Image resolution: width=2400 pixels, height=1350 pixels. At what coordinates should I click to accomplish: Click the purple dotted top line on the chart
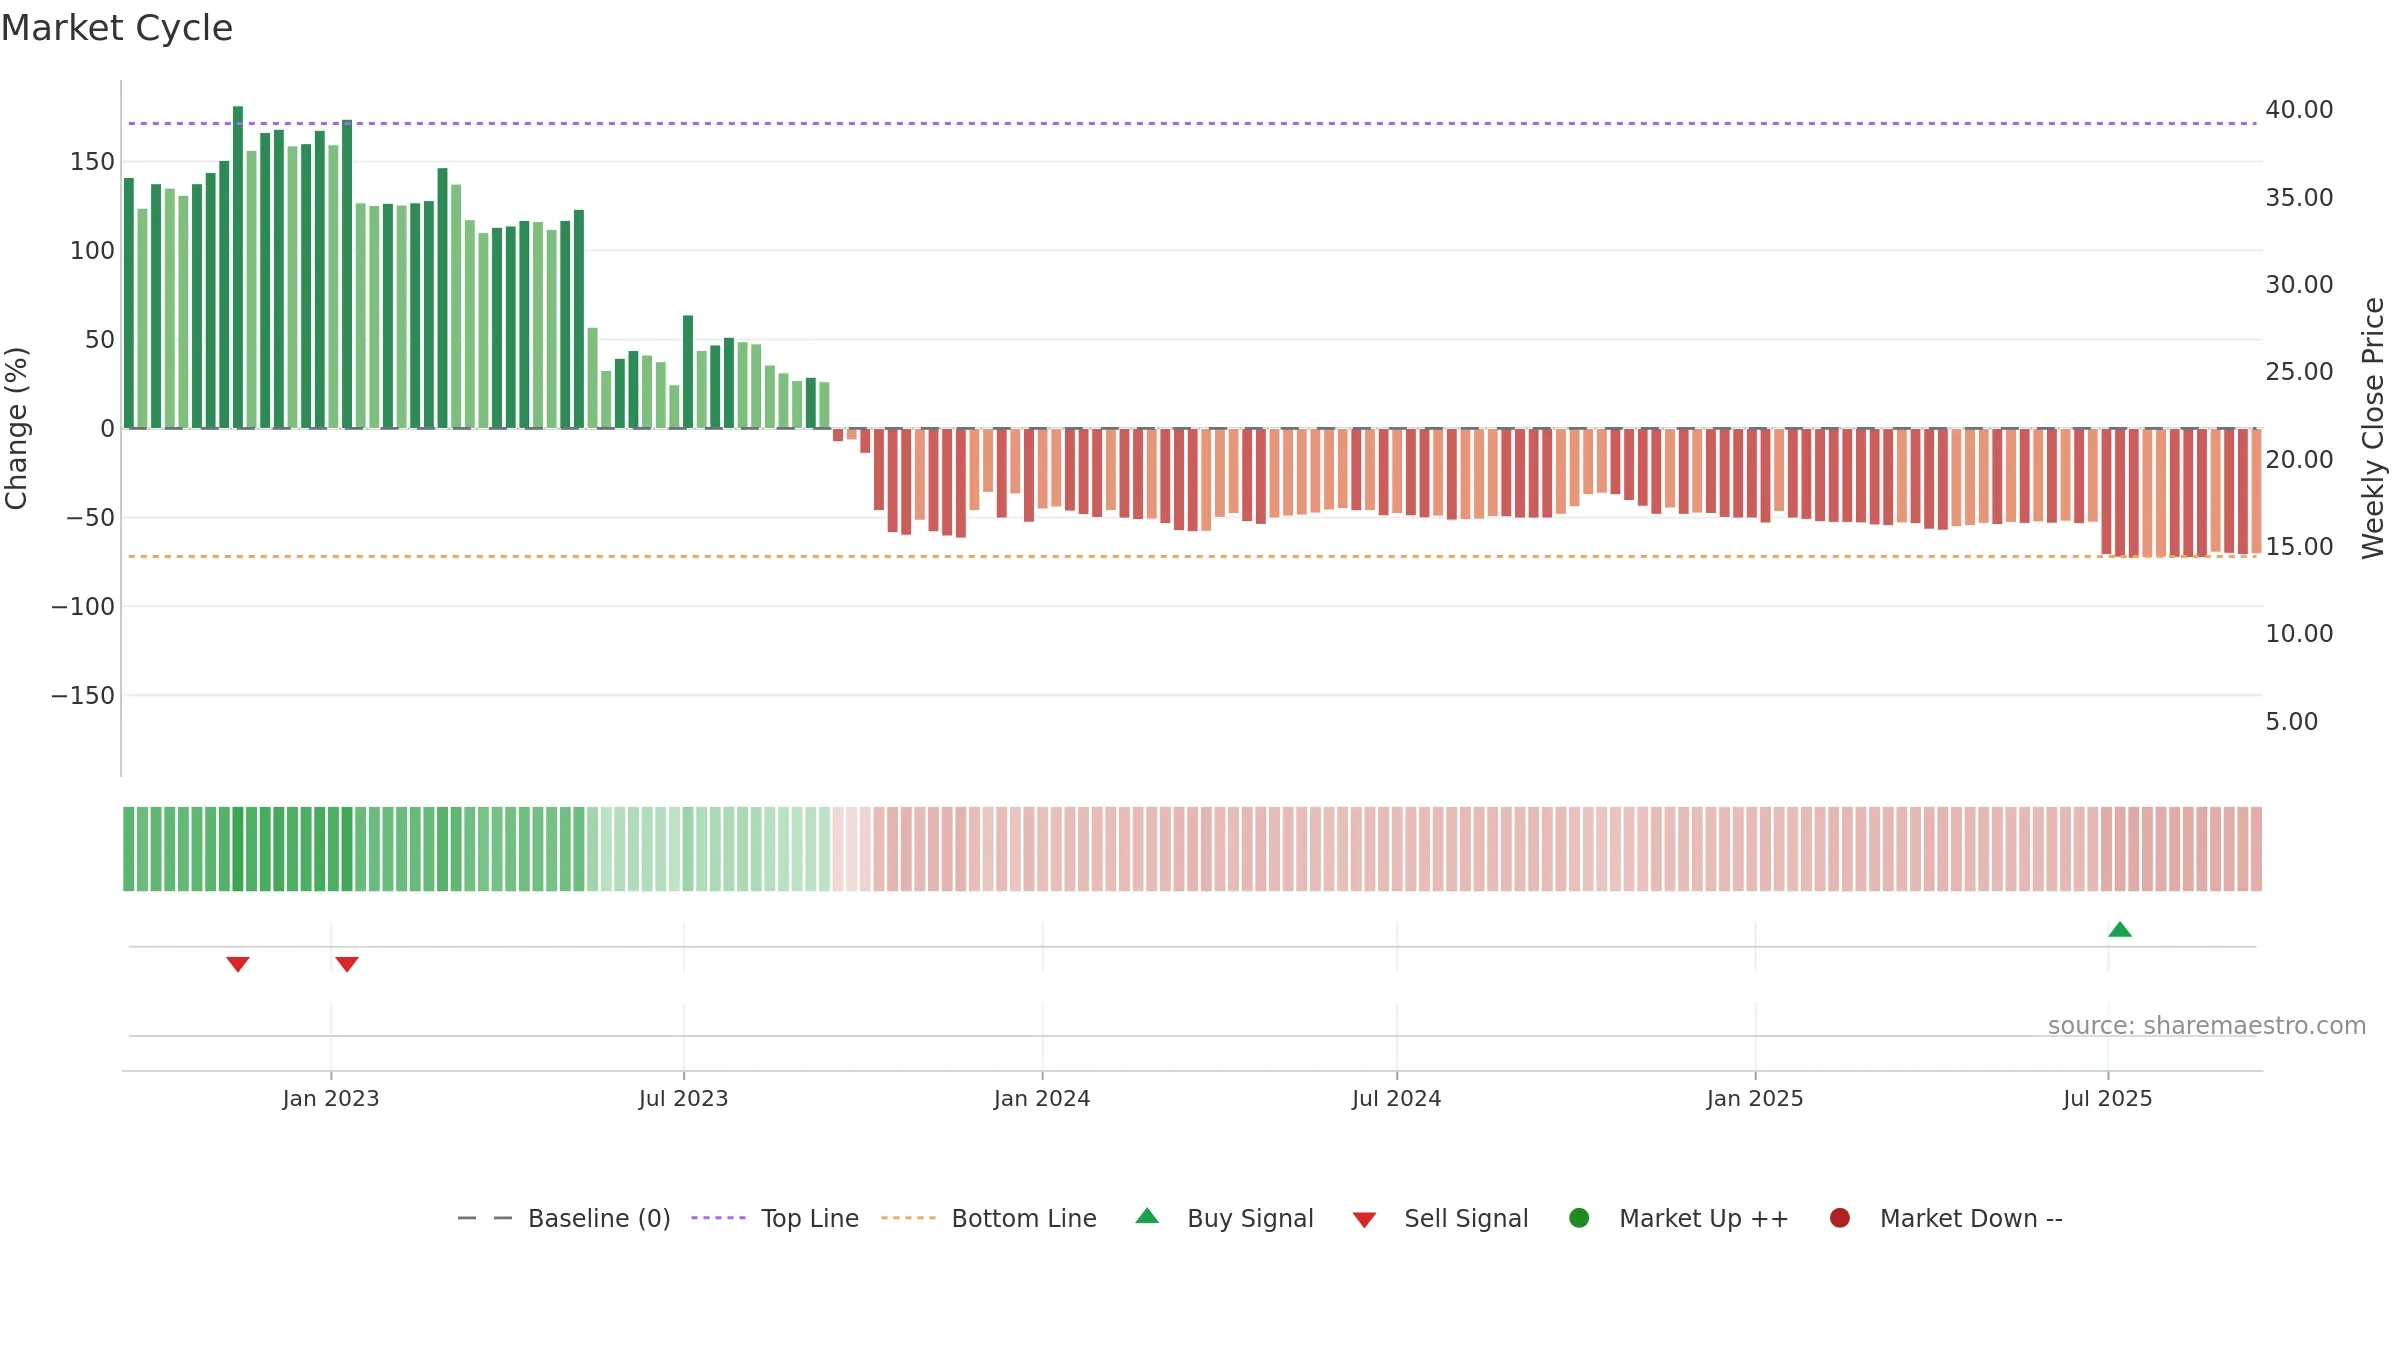coord(1192,124)
